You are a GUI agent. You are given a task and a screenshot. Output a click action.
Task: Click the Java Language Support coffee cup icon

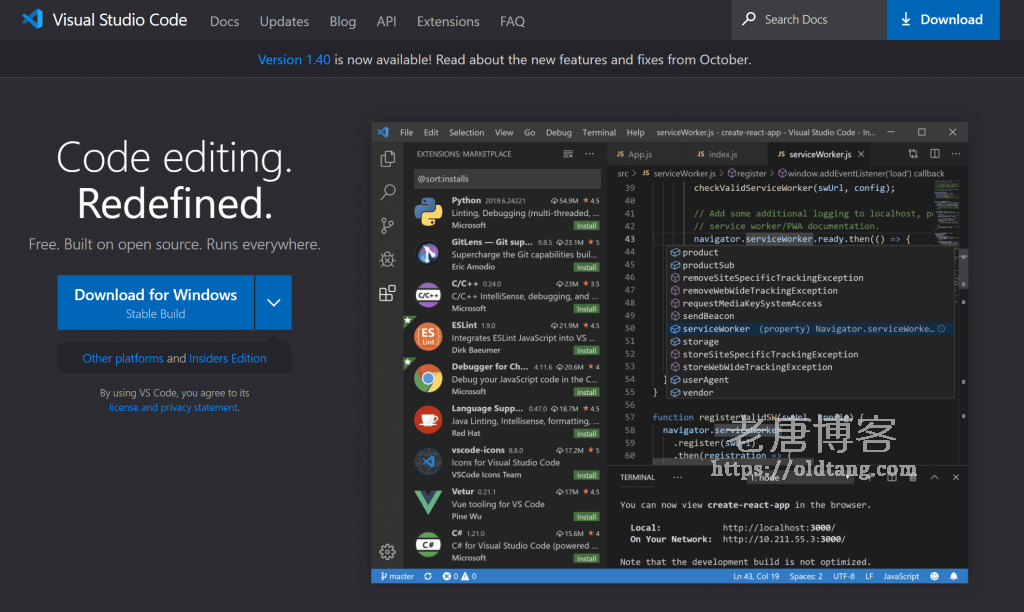pos(428,420)
